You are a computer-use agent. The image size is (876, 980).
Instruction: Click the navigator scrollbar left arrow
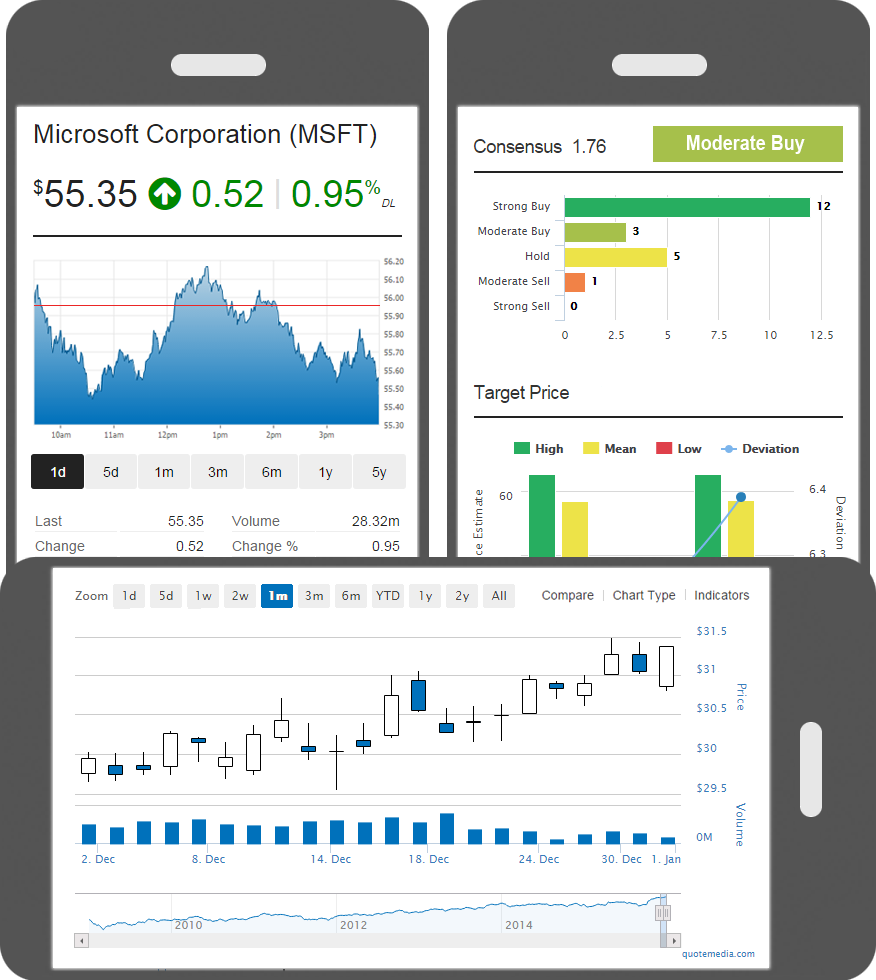click(82, 941)
